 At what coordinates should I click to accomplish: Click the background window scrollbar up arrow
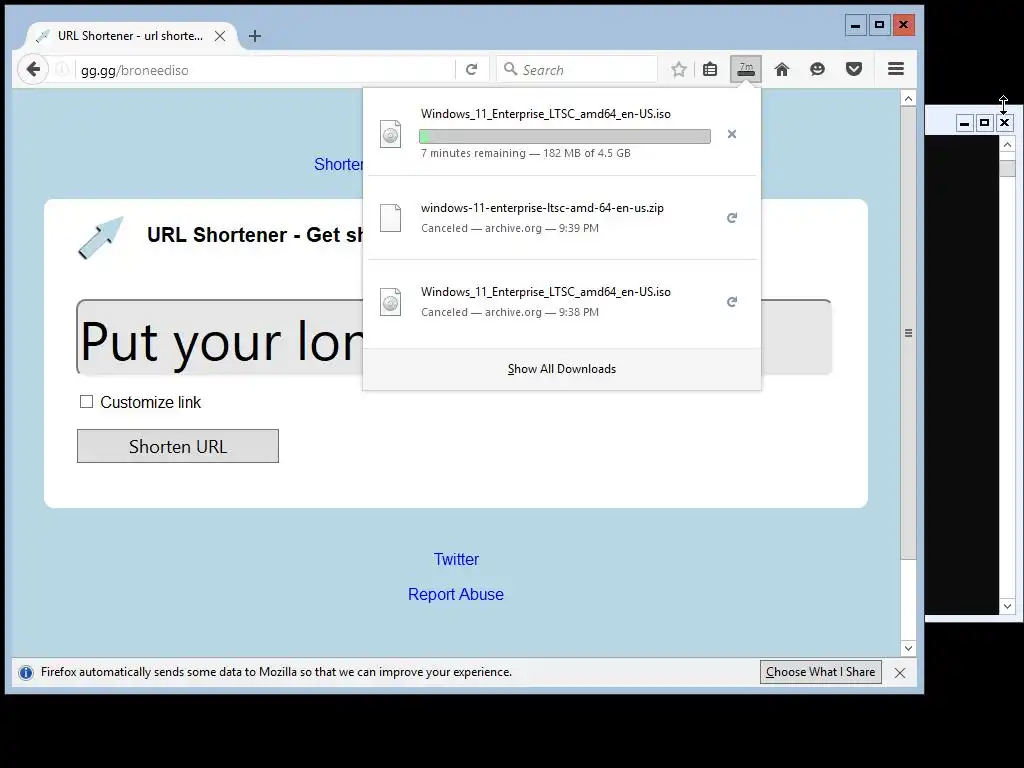[x=1008, y=144]
